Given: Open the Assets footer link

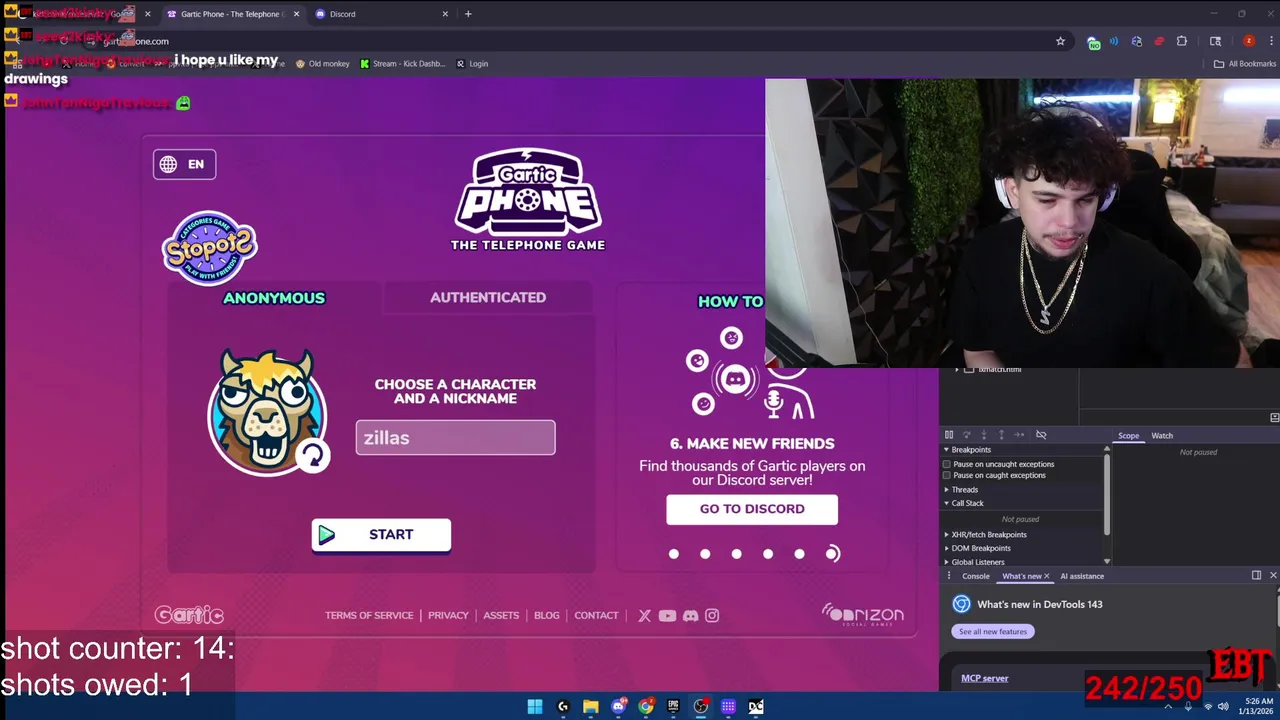Looking at the screenshot, I should click(x=501, y=615).
